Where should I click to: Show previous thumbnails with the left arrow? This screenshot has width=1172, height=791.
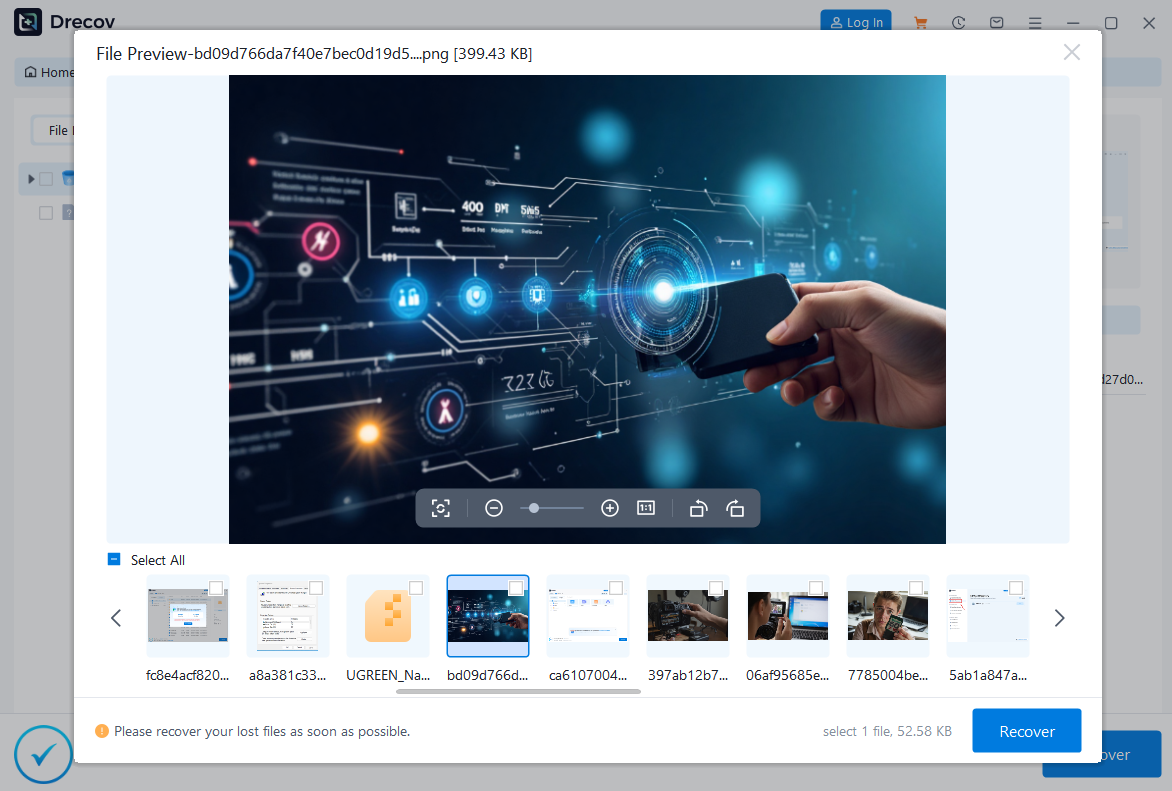115,618
